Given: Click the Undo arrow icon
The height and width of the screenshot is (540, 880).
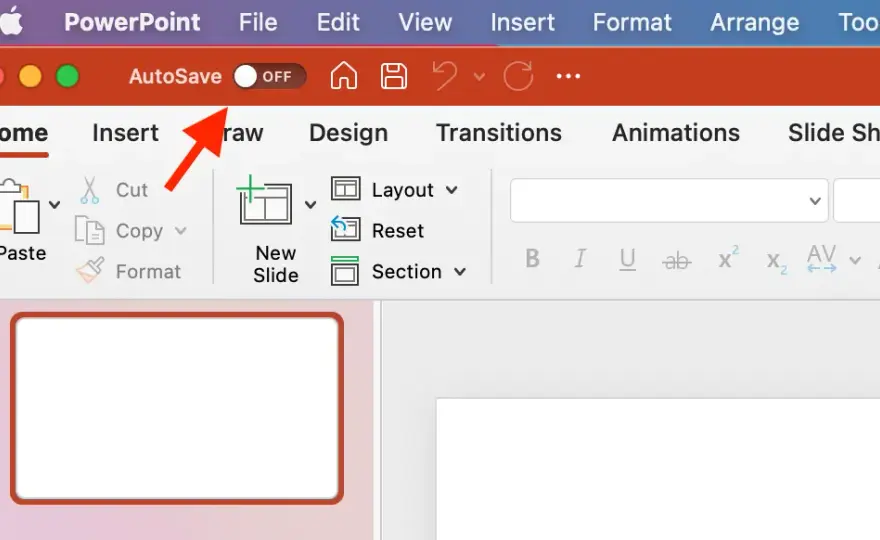Looking at the screenshot, I should 444,75.
